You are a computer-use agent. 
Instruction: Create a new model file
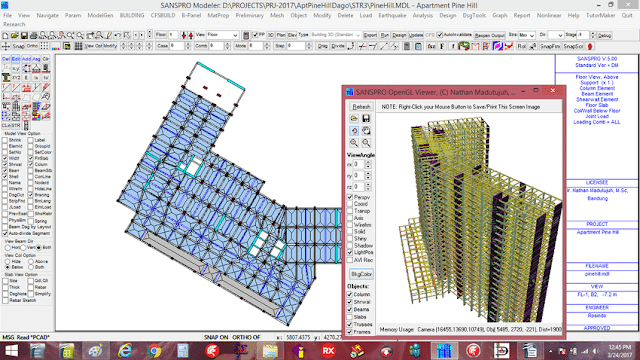tap(5, 36)
